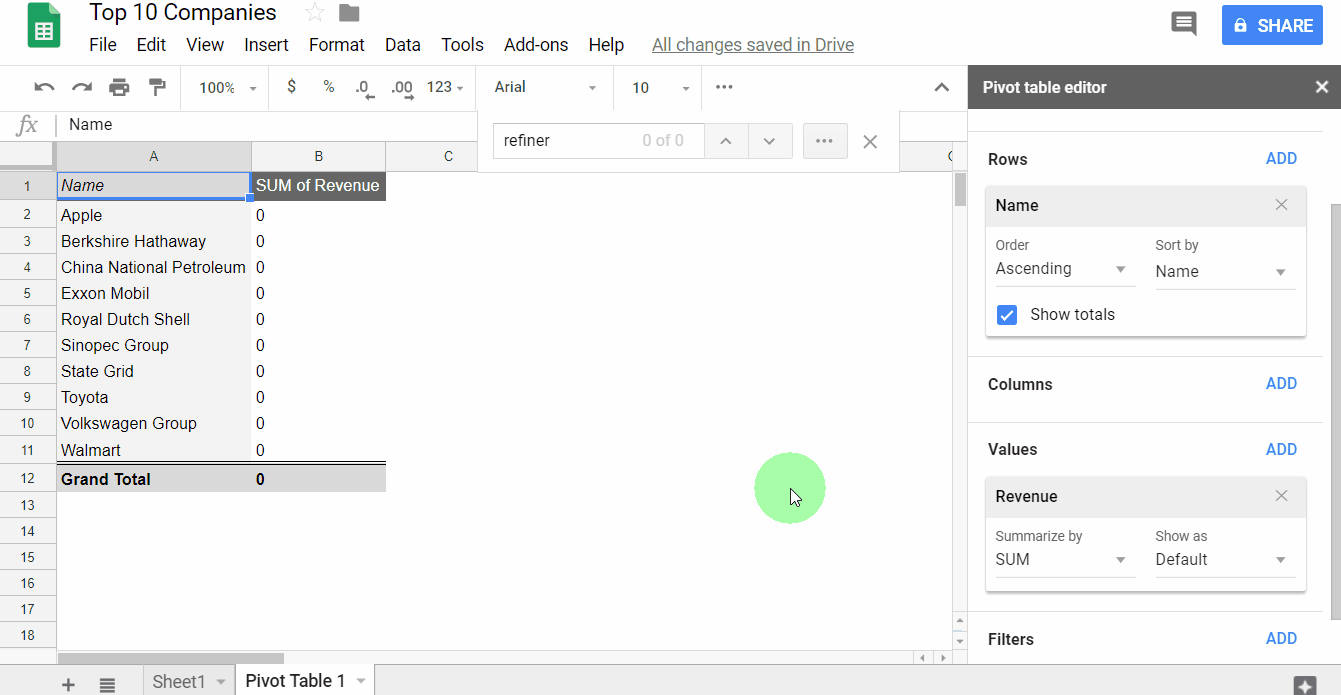The width and height of the screenshot is (1341, 695).
Task: Show more toolbar options
Action: pos(725,87)
